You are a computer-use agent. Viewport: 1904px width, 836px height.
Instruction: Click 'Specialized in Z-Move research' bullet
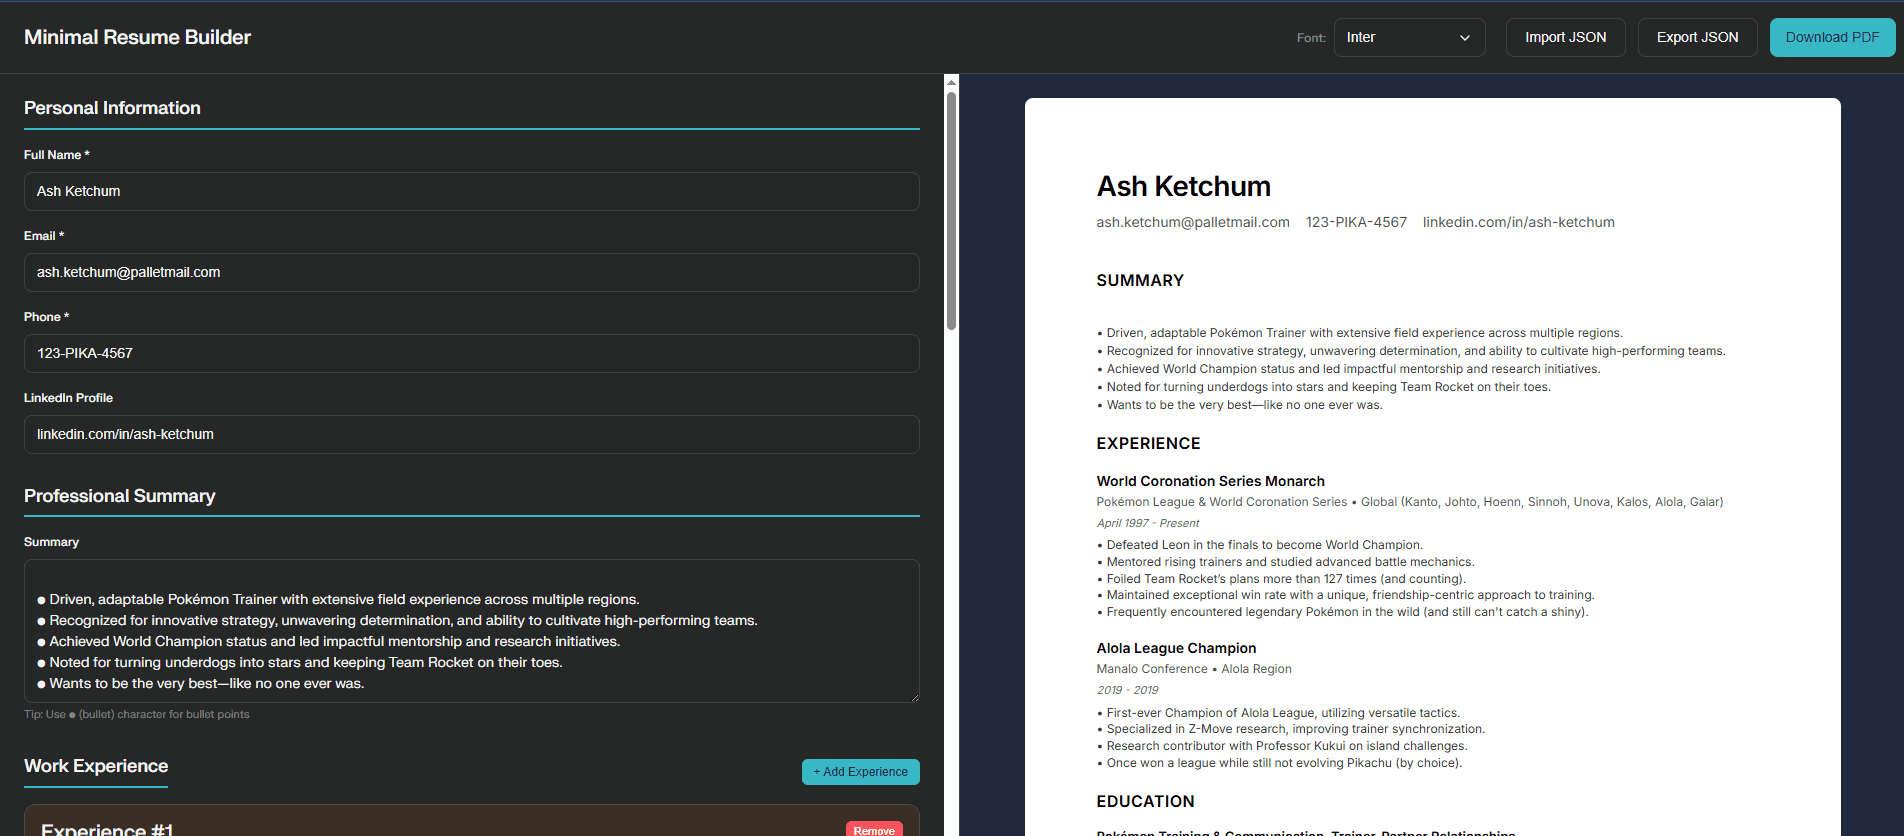[1291, 729]
